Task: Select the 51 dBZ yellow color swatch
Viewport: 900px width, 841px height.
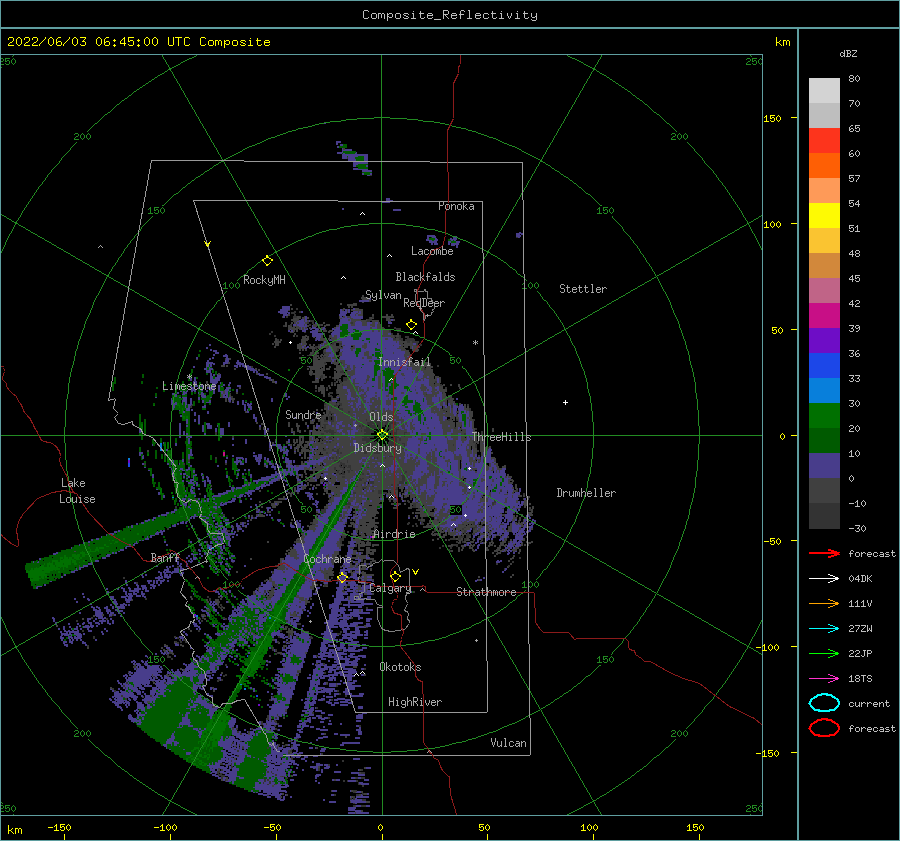Action: click(x=824, y=215)
